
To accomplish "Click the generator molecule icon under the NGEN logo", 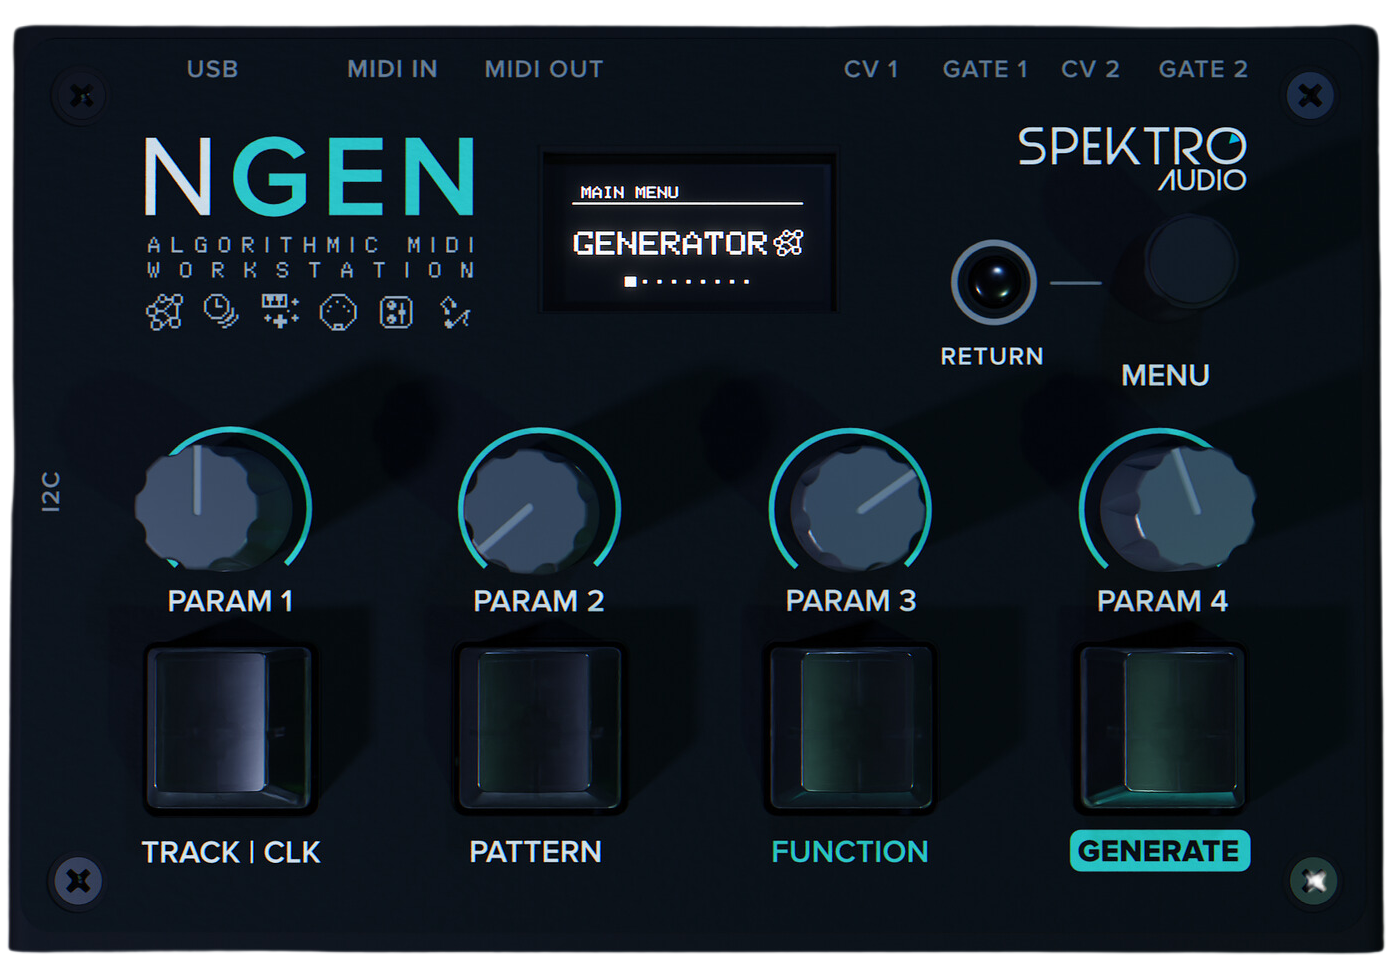I will (165, 312).
